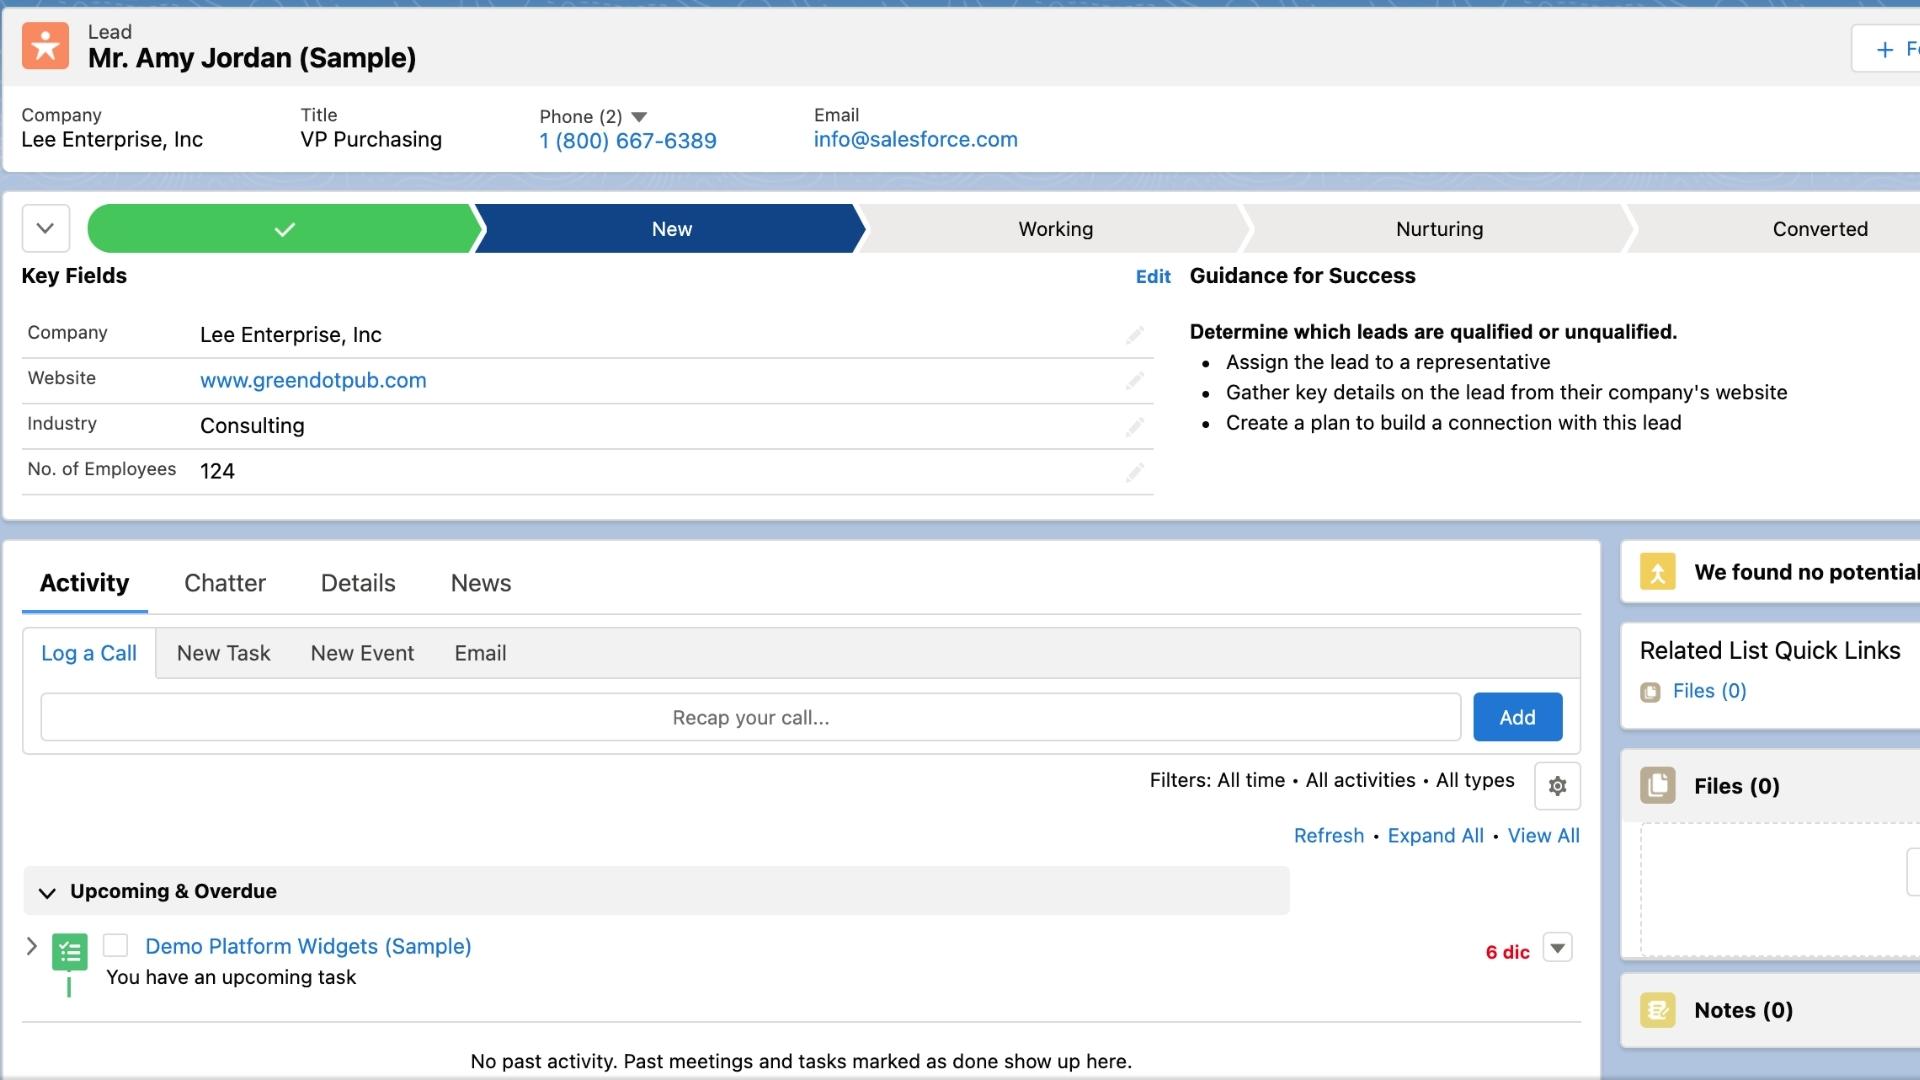
Task: Click pencil icon for the Website field
Action: (x=1134, y=381)
